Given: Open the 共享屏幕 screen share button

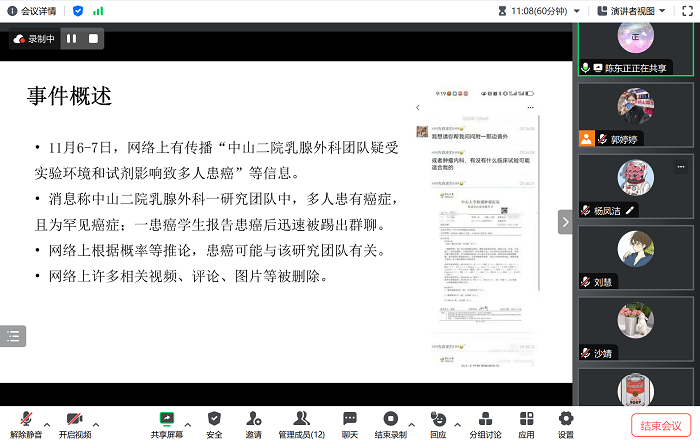Looking at the screenshot, I should pos(167,423).
